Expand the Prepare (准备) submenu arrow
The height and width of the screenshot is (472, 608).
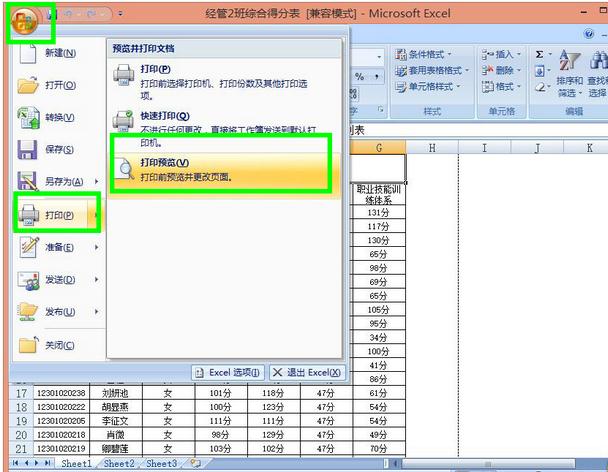97,247
